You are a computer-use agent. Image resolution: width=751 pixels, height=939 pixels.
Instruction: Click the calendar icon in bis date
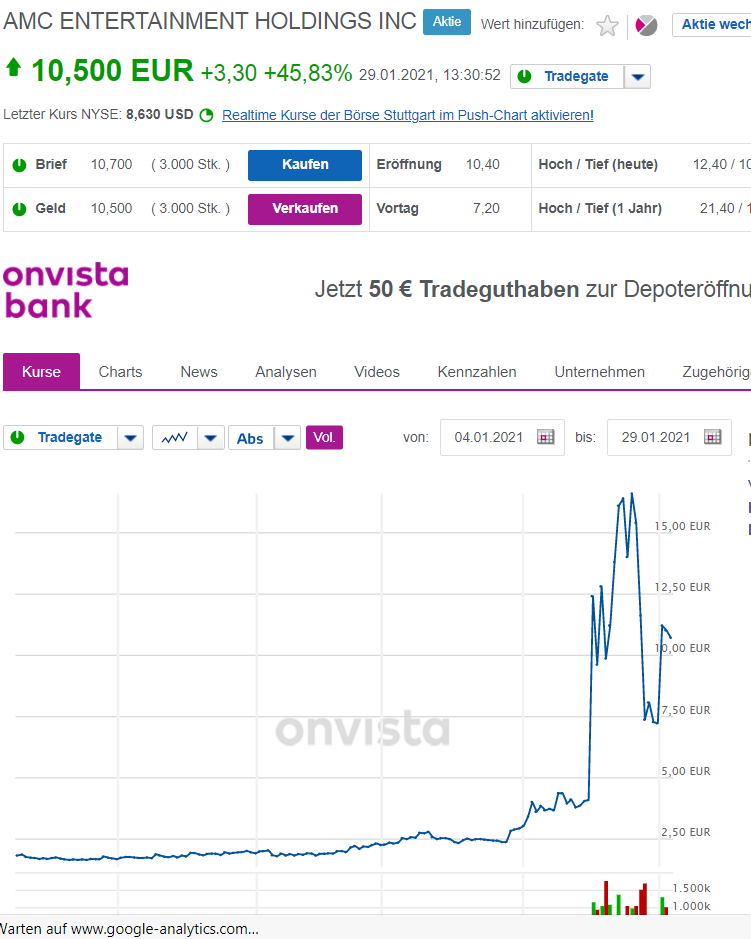pos(713,437)
